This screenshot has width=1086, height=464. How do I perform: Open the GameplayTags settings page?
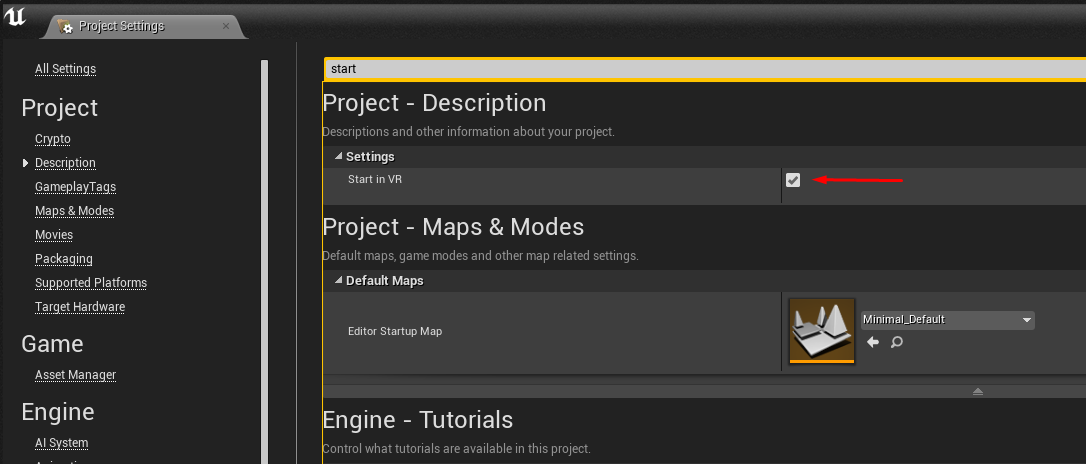pos(75,187)
